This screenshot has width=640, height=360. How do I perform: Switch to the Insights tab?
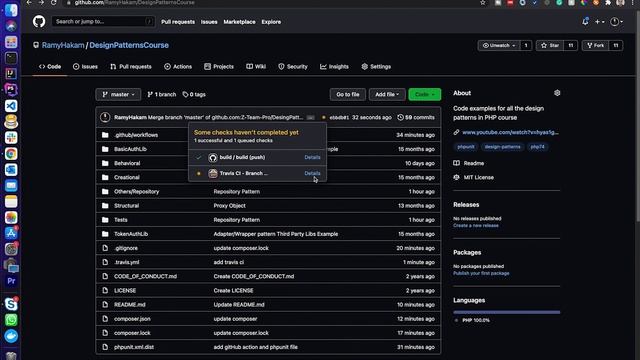point(334,67)
